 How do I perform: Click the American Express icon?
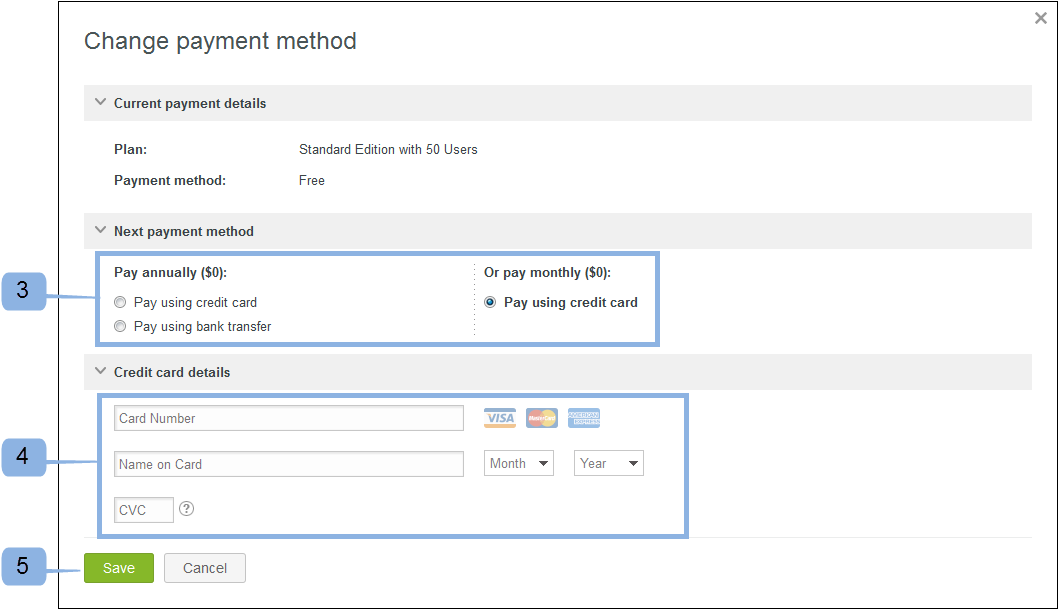583,417
